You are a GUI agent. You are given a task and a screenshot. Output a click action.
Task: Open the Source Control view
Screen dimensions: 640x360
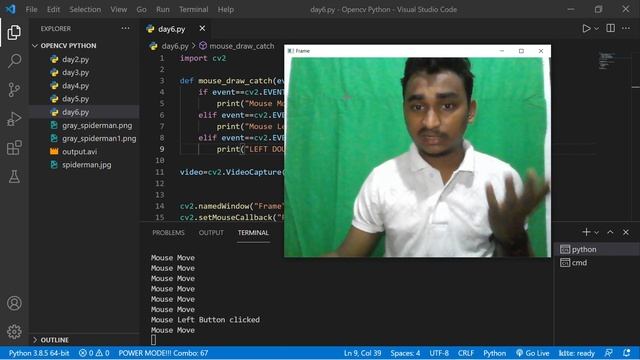[14, 90]
